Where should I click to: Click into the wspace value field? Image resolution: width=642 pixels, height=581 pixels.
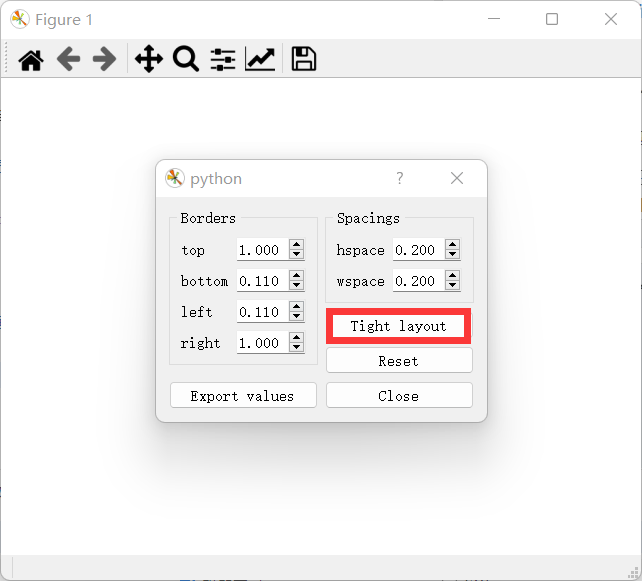(x=419, y=280)
